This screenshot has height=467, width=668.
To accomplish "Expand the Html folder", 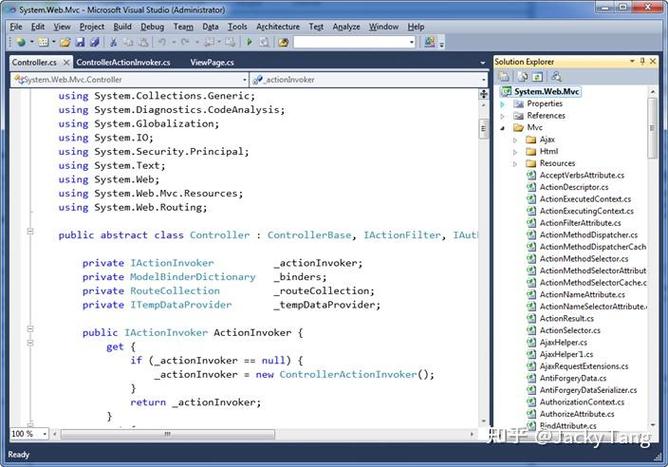I will pyautogui.click(x=515, y=152).
